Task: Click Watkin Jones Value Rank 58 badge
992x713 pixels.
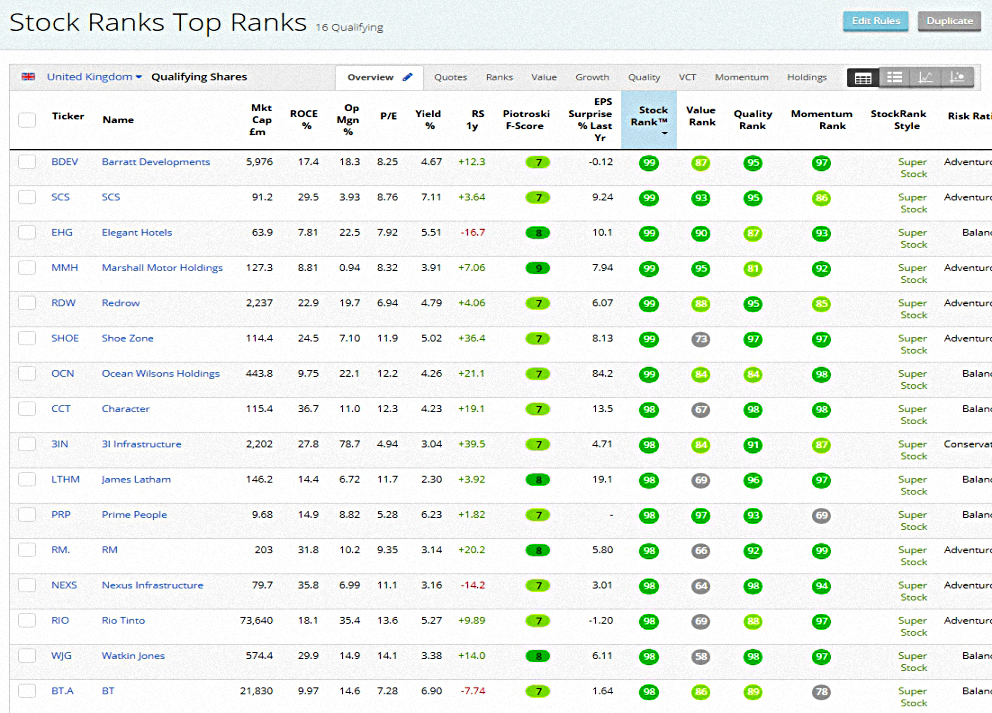Action: (700, 657)
